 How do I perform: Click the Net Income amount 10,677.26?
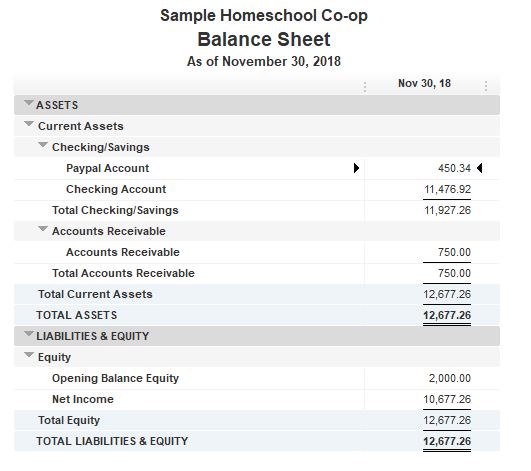coord(447,399)
